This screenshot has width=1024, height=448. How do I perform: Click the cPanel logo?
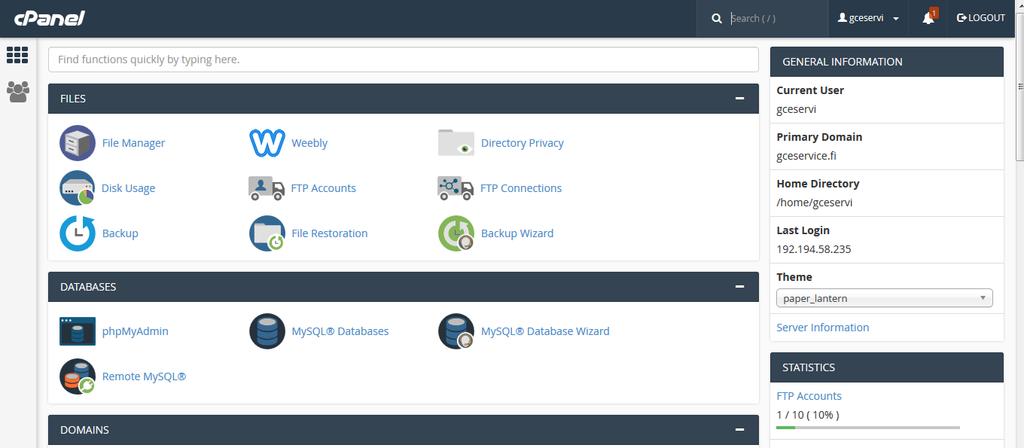50,18
